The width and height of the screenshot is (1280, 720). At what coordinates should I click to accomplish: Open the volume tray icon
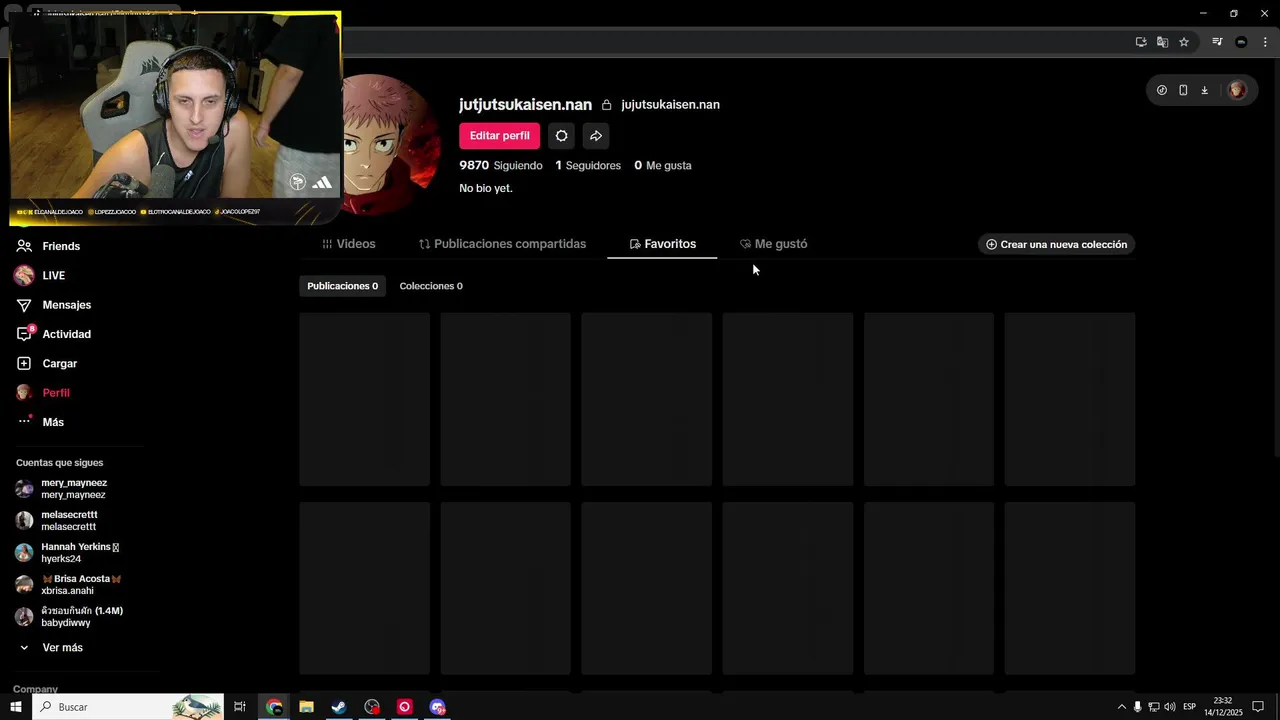[1169, 707]
